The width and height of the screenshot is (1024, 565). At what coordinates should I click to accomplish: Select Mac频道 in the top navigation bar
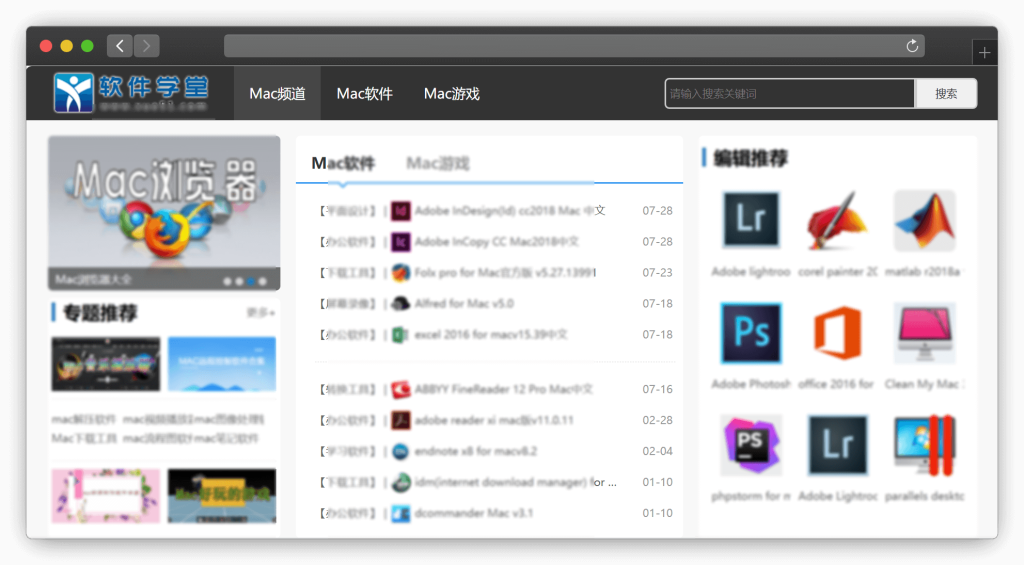(277, 94)
